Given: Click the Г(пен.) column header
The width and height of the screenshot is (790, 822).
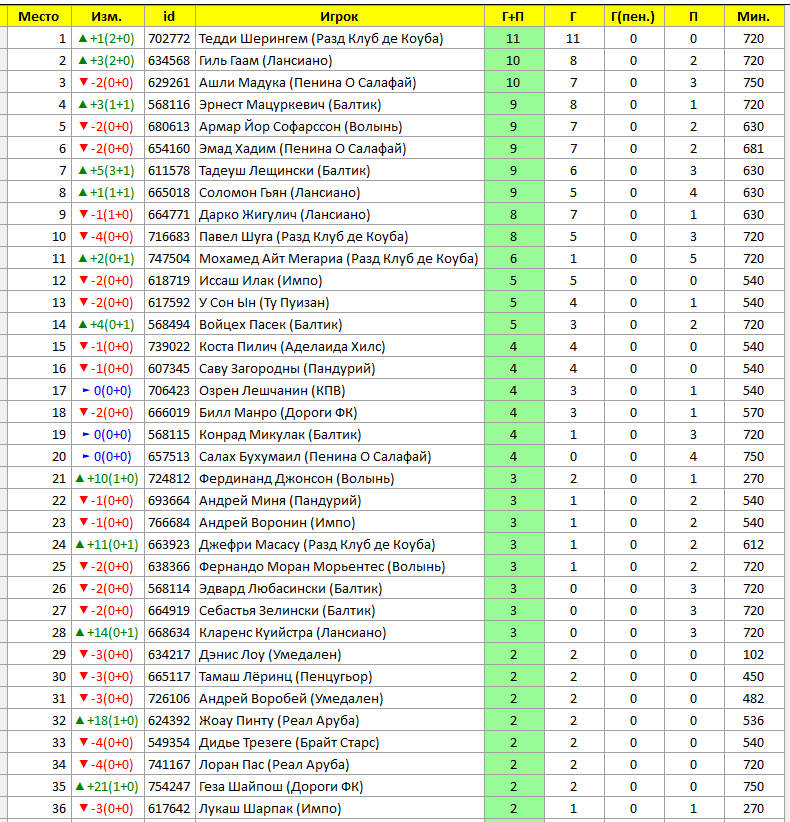Looking at the screenshot, I should pos(633,16).
